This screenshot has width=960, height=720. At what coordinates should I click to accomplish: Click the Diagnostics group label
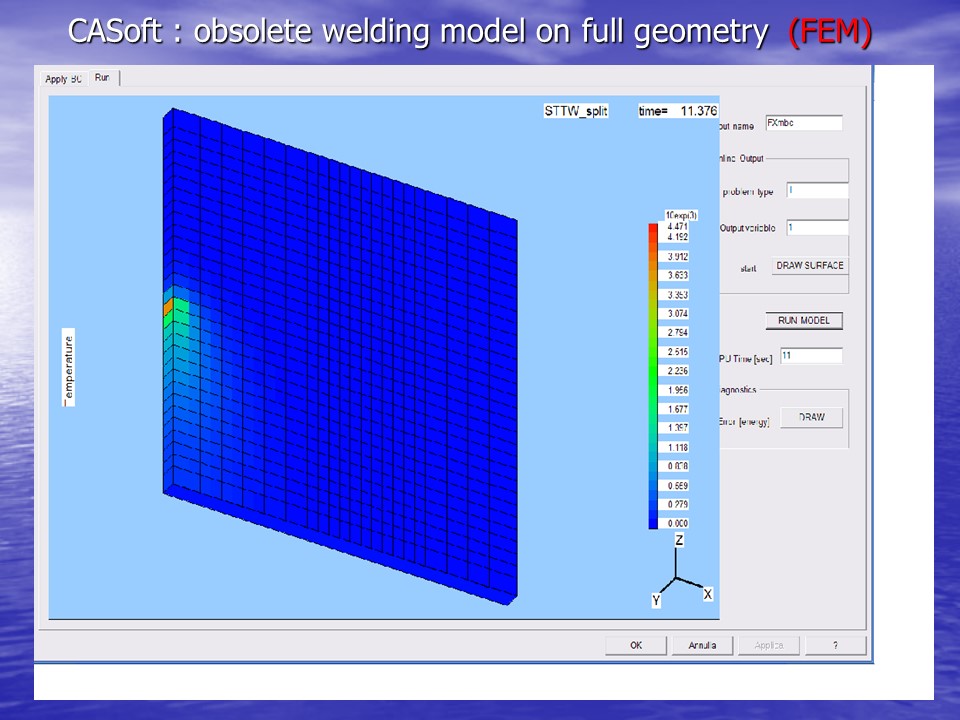(x=738, y=390)
